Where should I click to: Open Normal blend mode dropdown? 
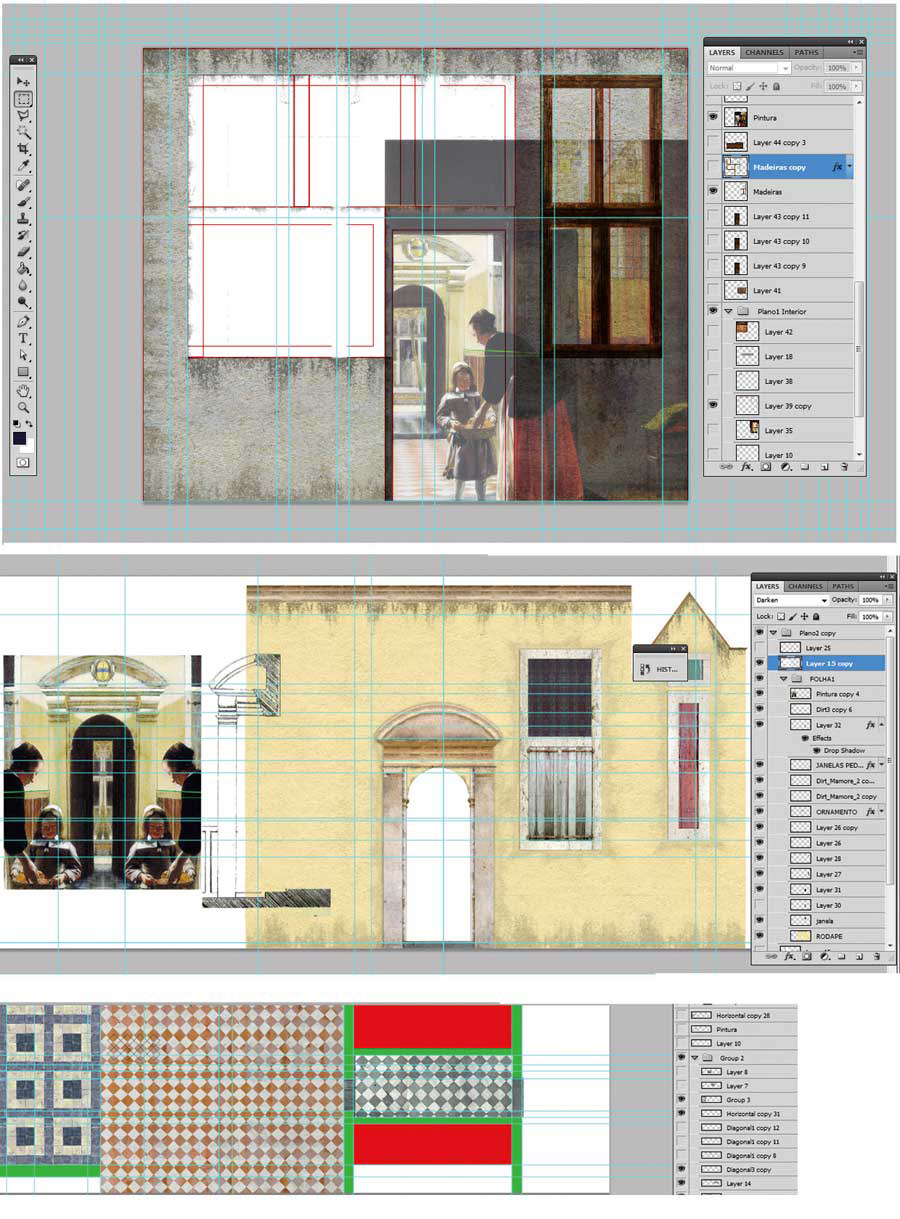click(748, 68)
